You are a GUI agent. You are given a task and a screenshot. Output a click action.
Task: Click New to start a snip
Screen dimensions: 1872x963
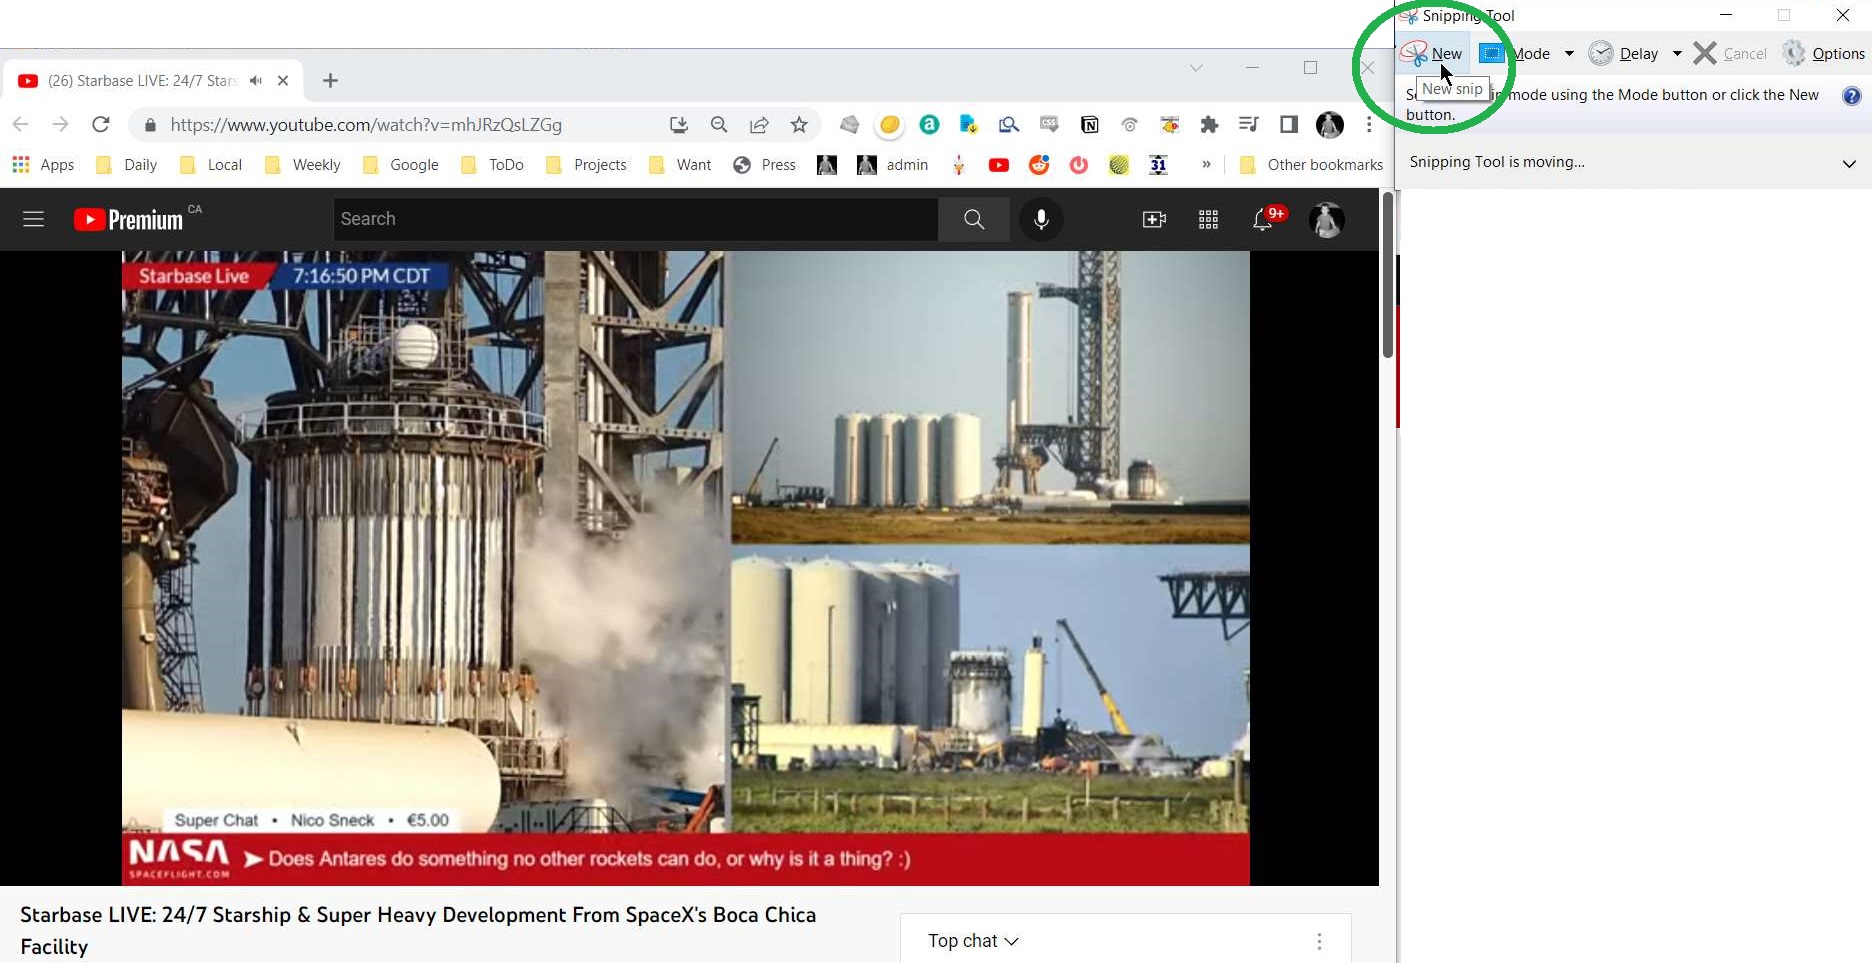1432,54
